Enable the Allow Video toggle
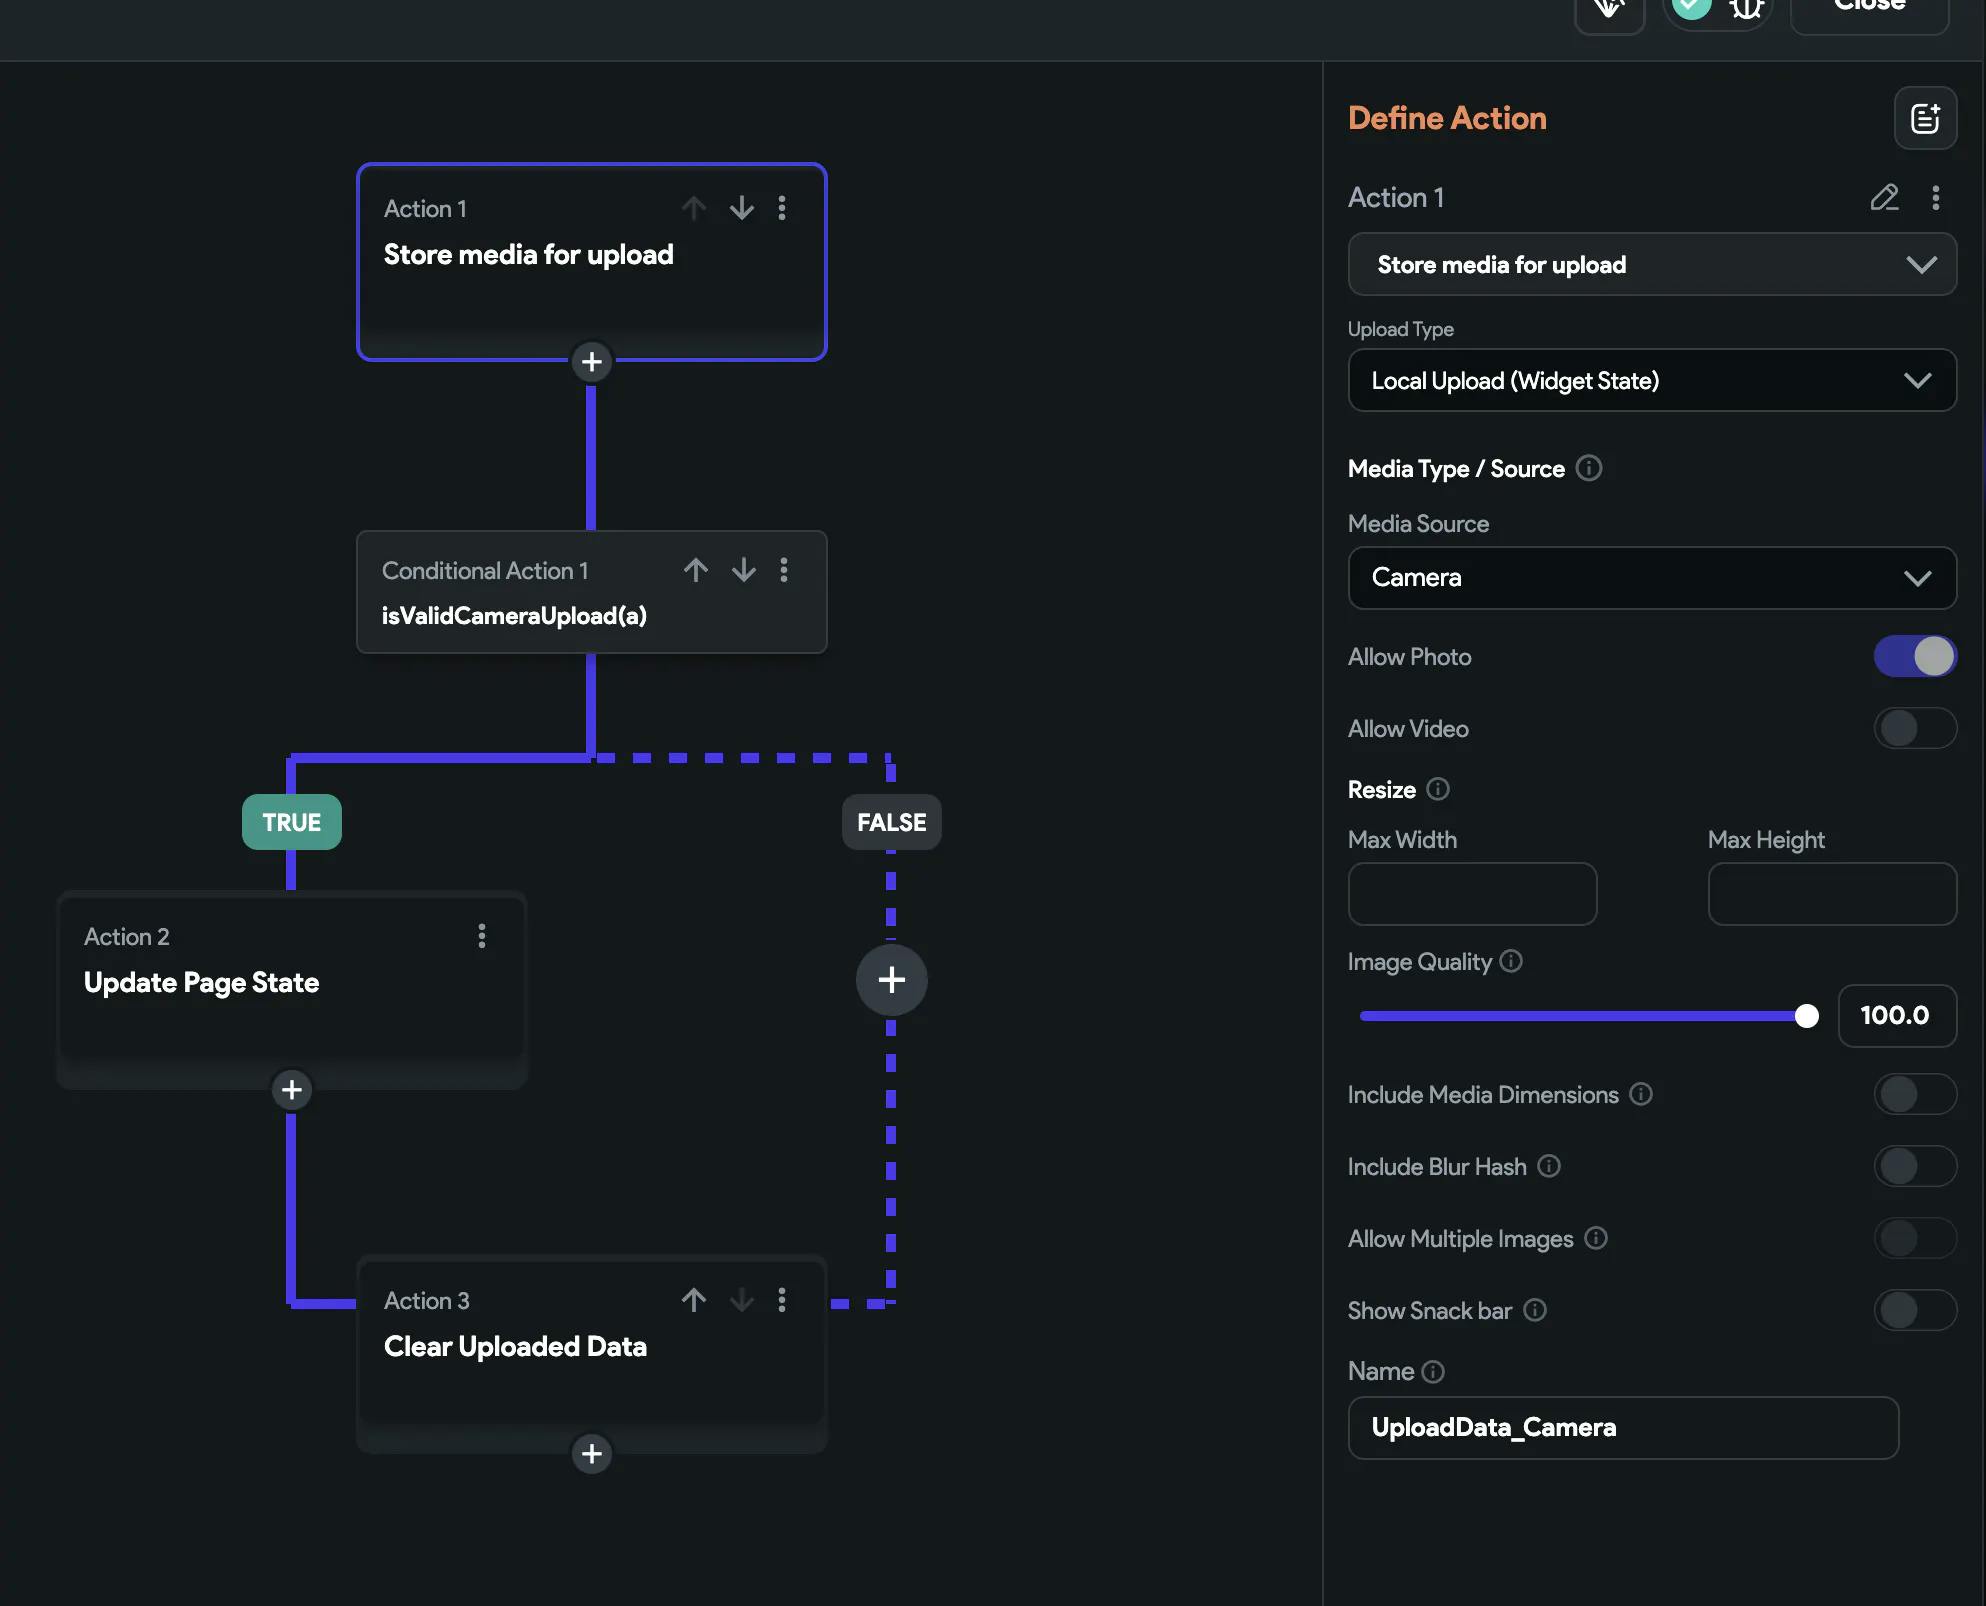Image resolution: width=1986 pixels, height=1606 pixels. [1914, 728]
